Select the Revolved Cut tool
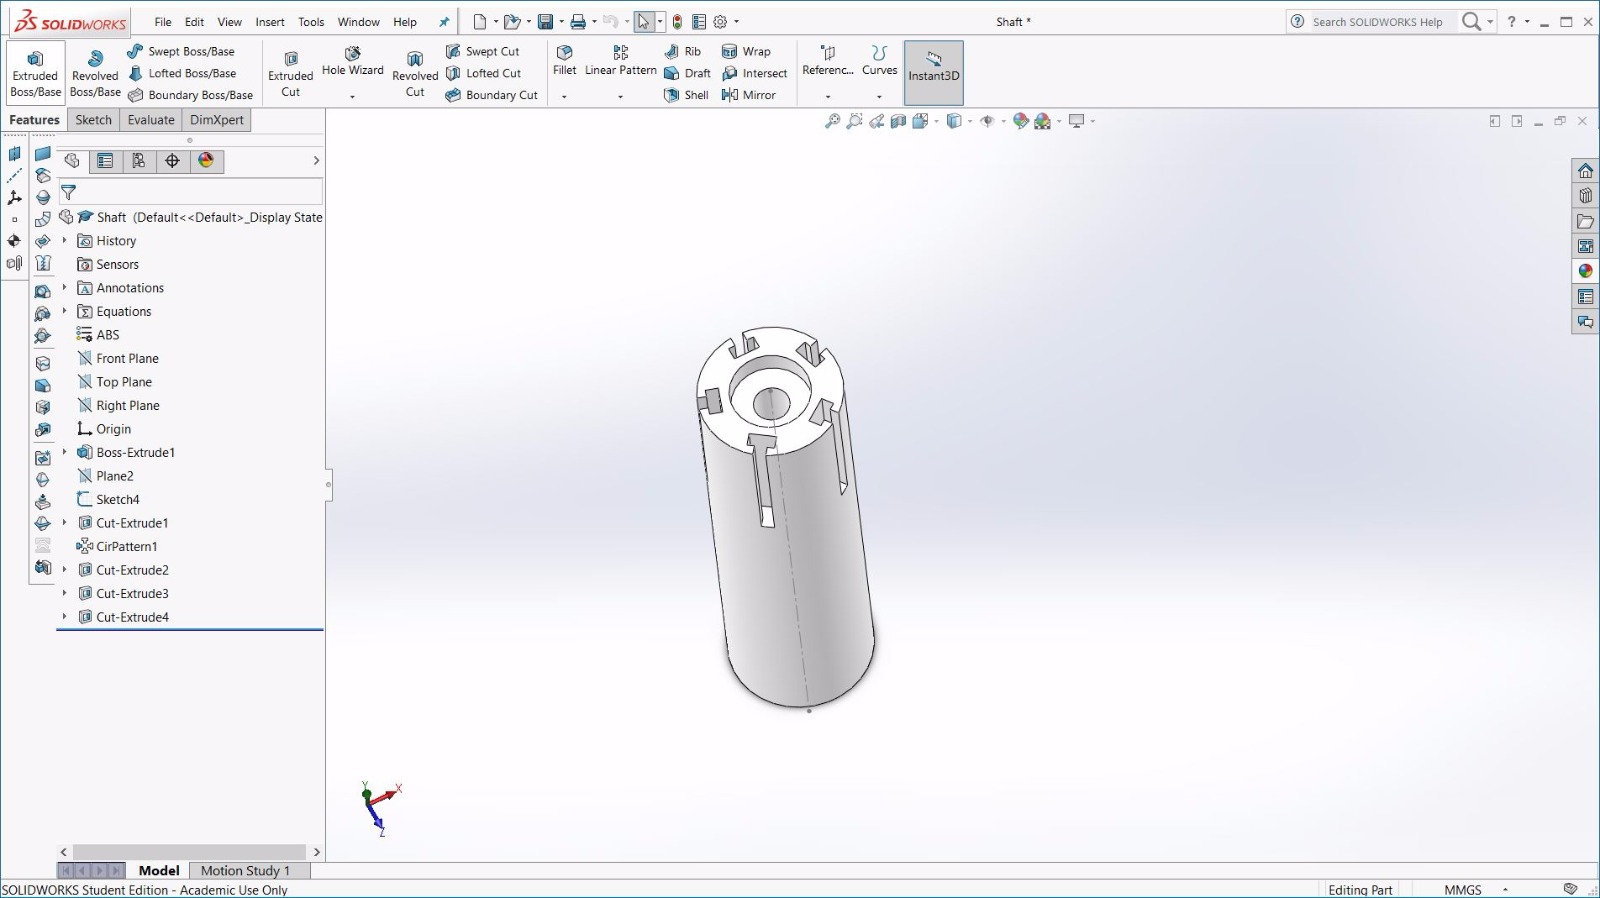1600x898 pixels. click(x=415, y=73)
